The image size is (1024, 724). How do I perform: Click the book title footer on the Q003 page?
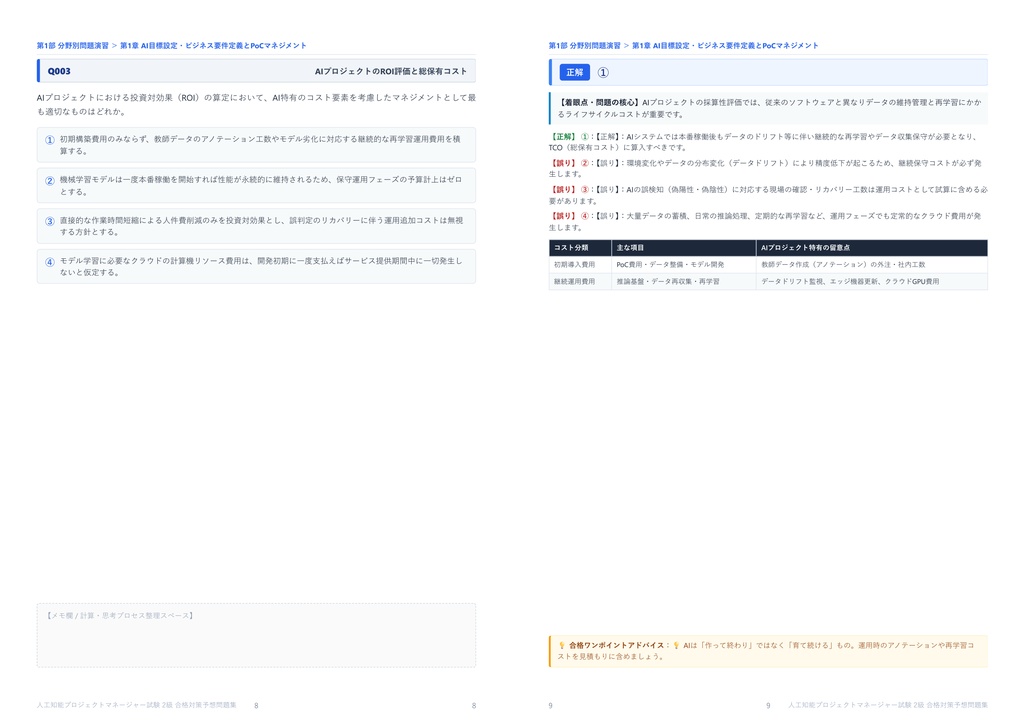(x=136, y=705)
